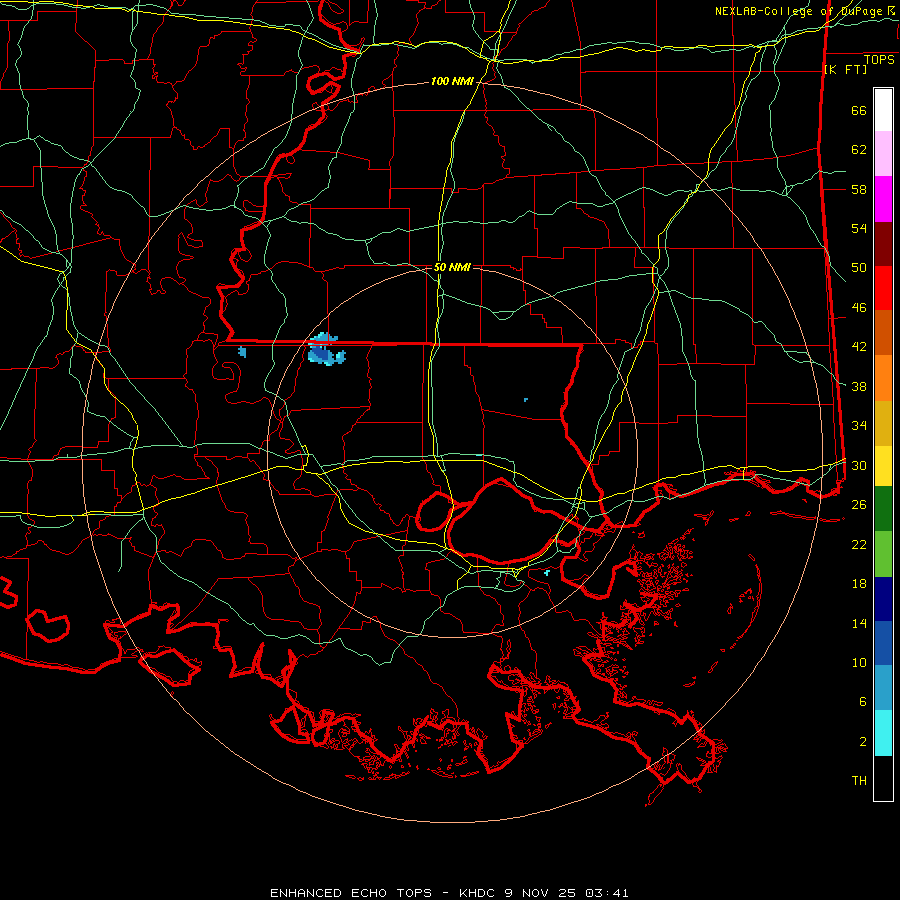Click the magenta legend swatch
The image size is (900, 900).
point(883,199)
